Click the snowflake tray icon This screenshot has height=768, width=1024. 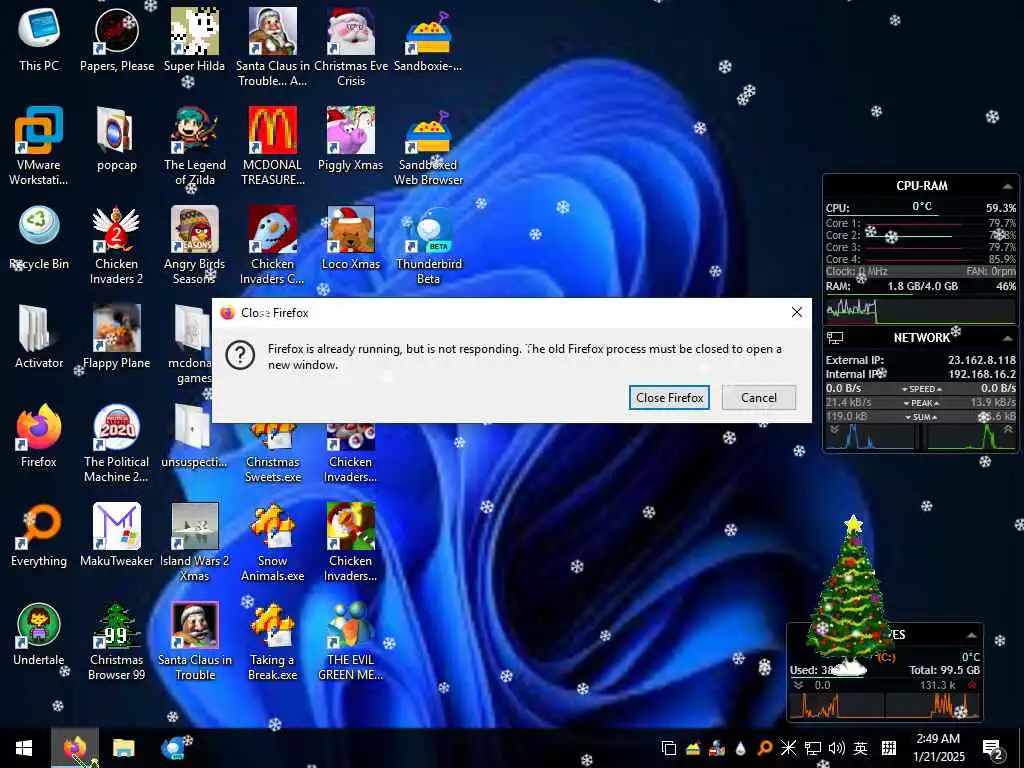coord(789,748)
